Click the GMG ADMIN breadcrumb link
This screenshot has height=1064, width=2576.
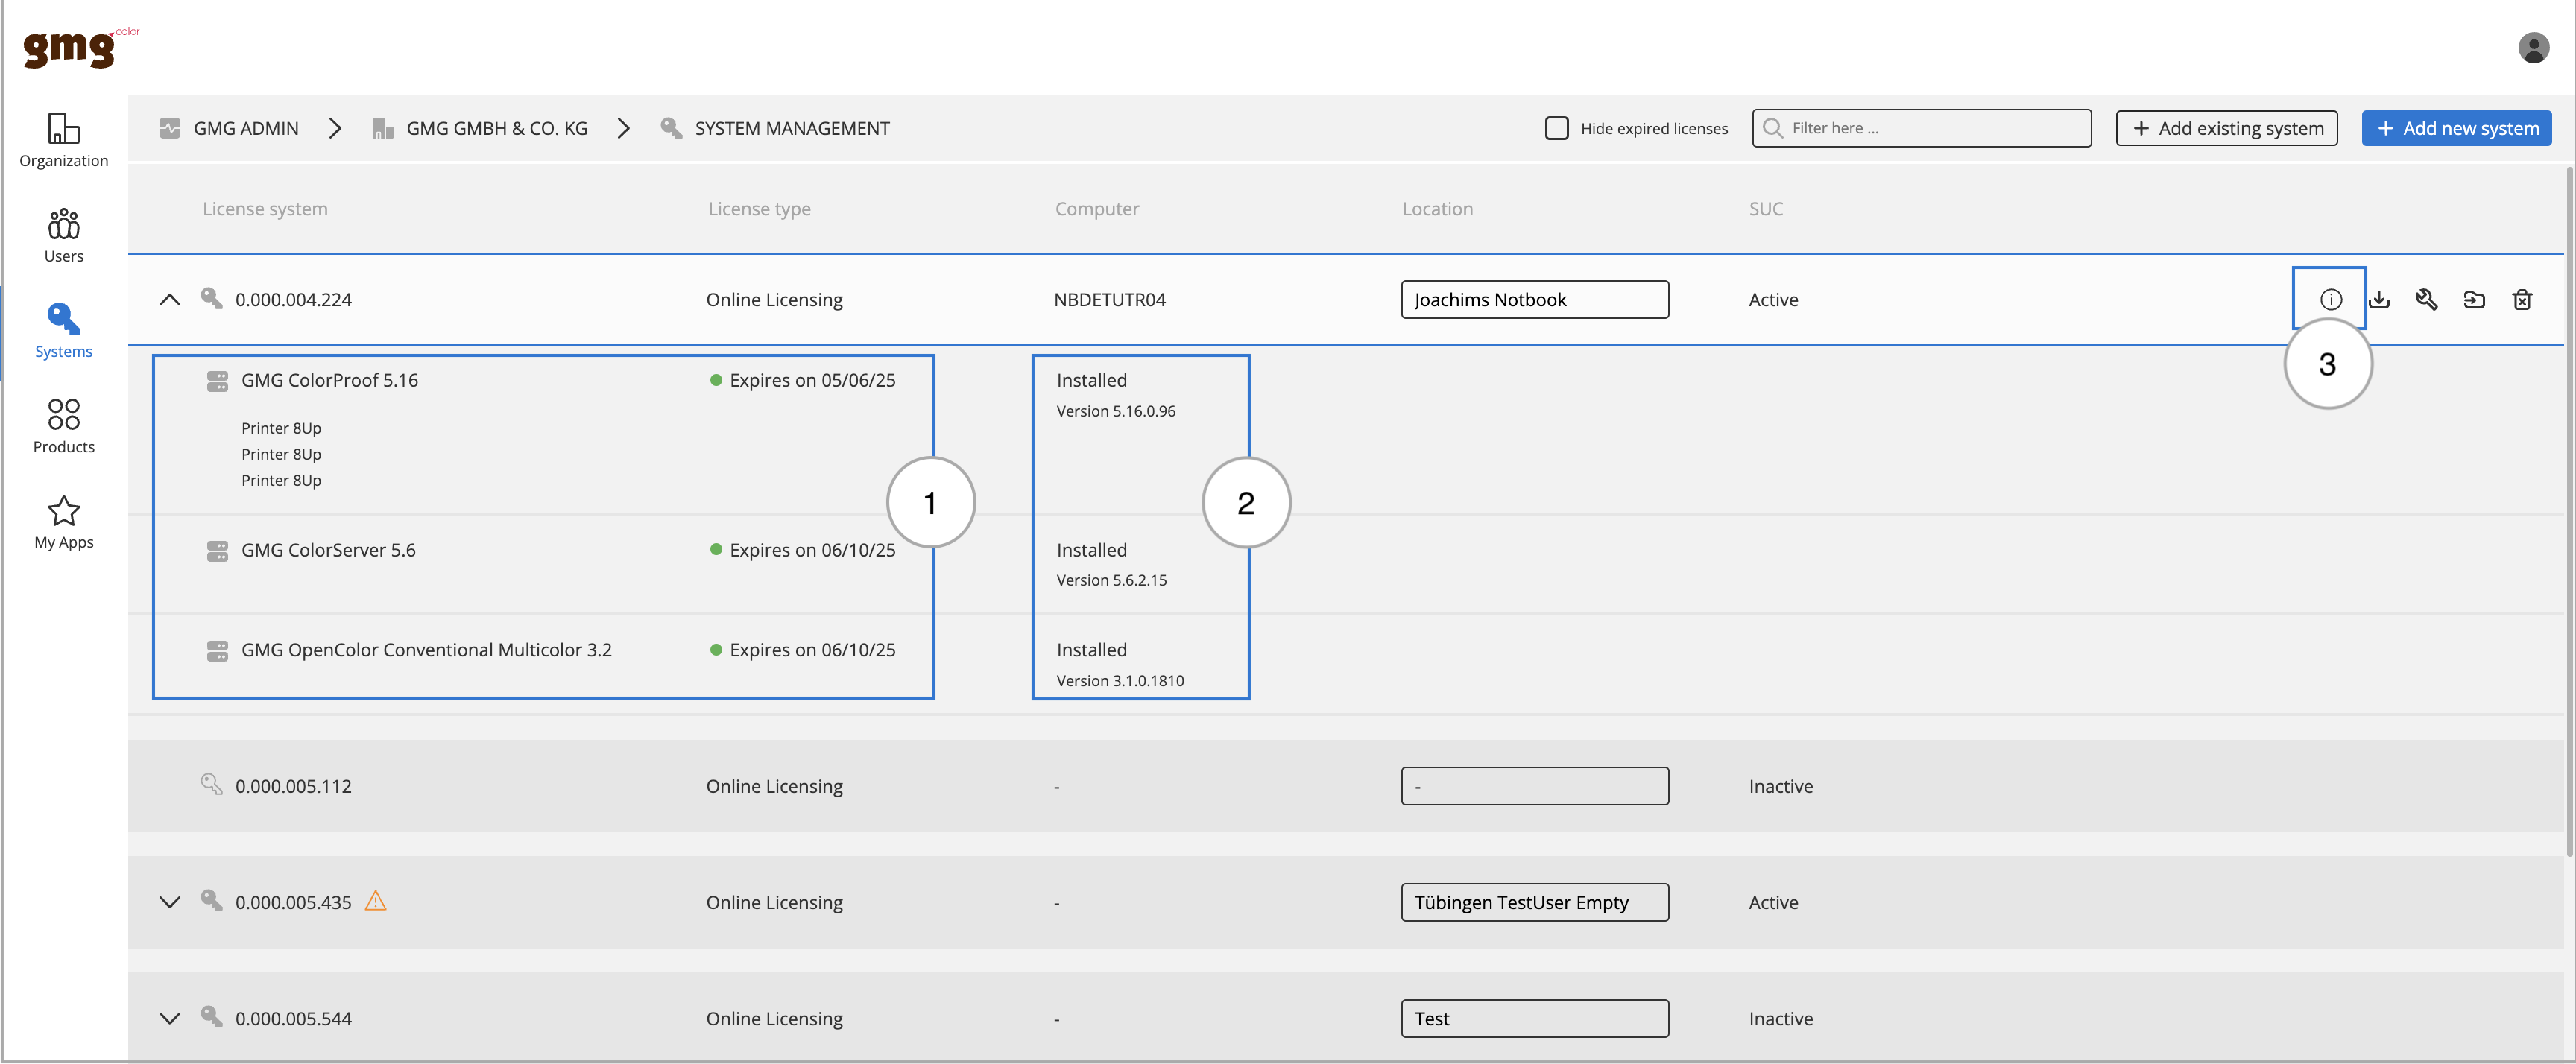(245, 128)
